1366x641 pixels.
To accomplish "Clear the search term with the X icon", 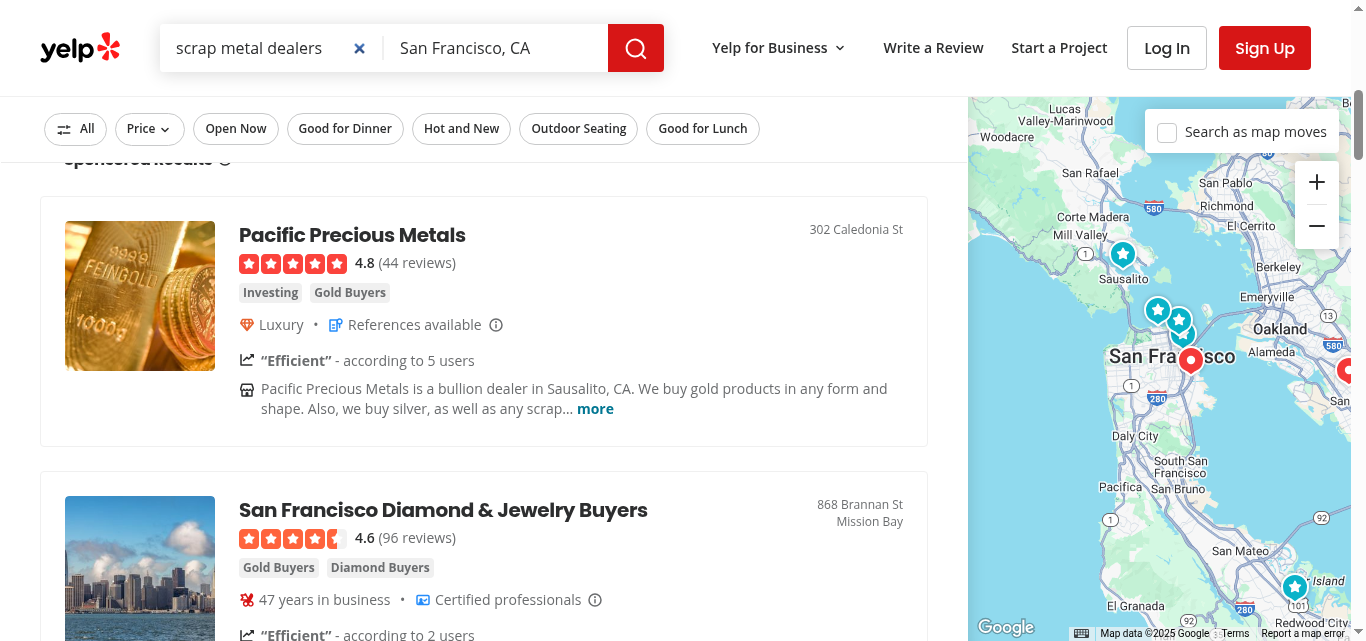I will point(360,48).
